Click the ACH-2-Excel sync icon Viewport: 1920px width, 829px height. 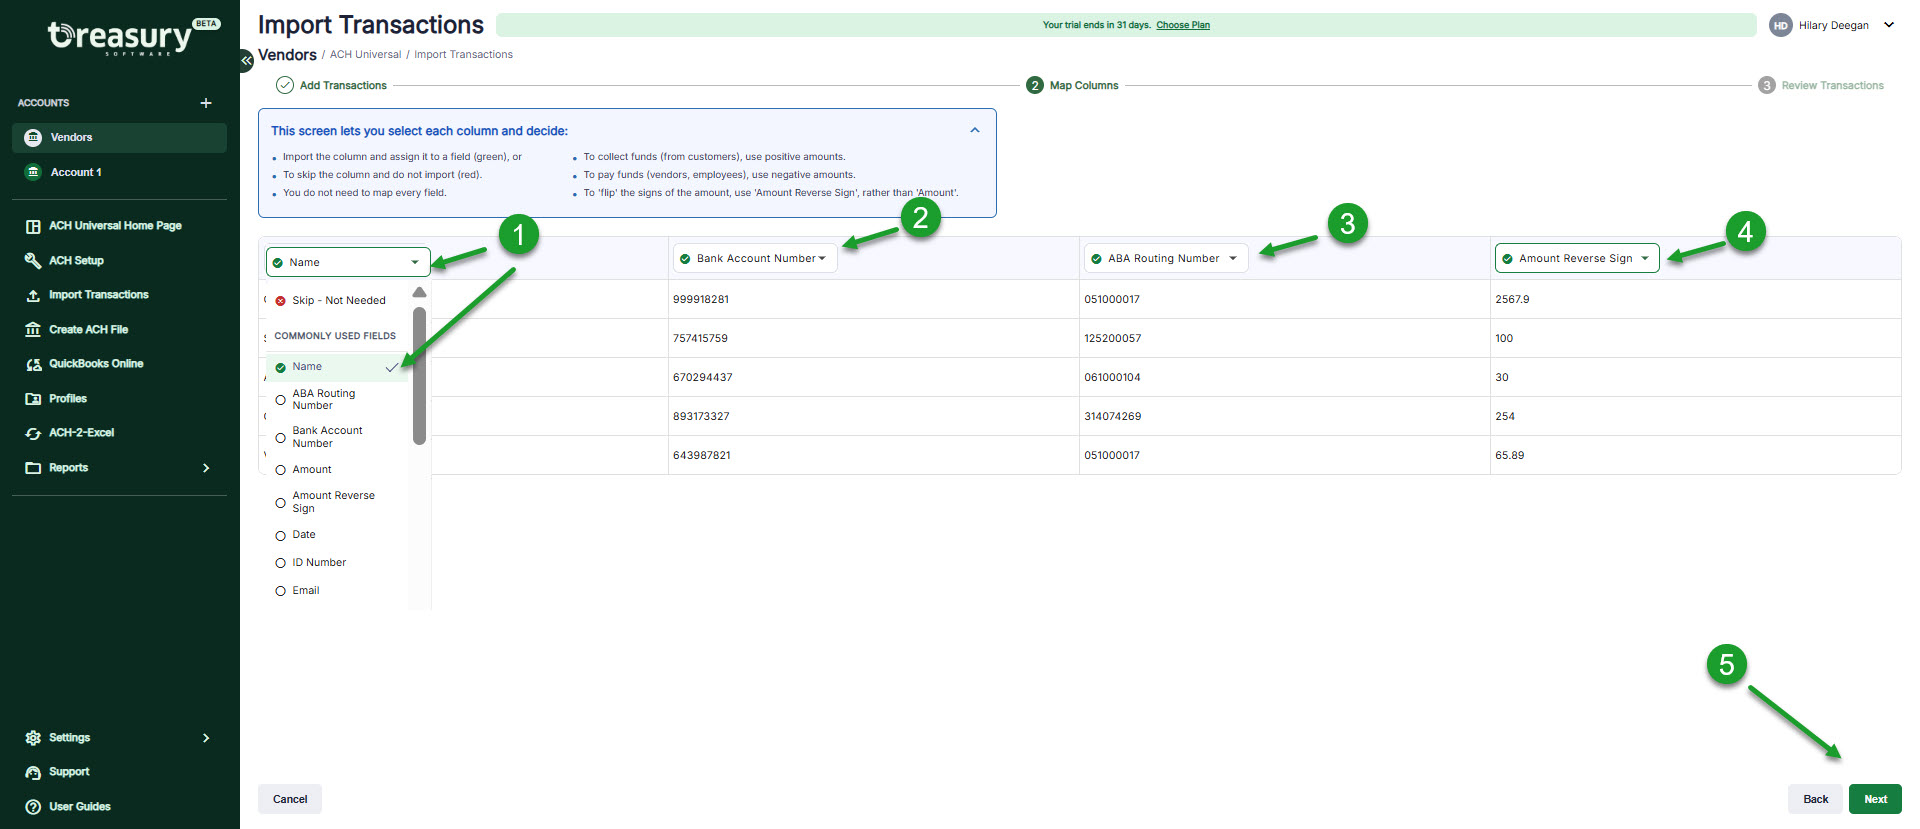pyautogui.click(x=33, y=433)
